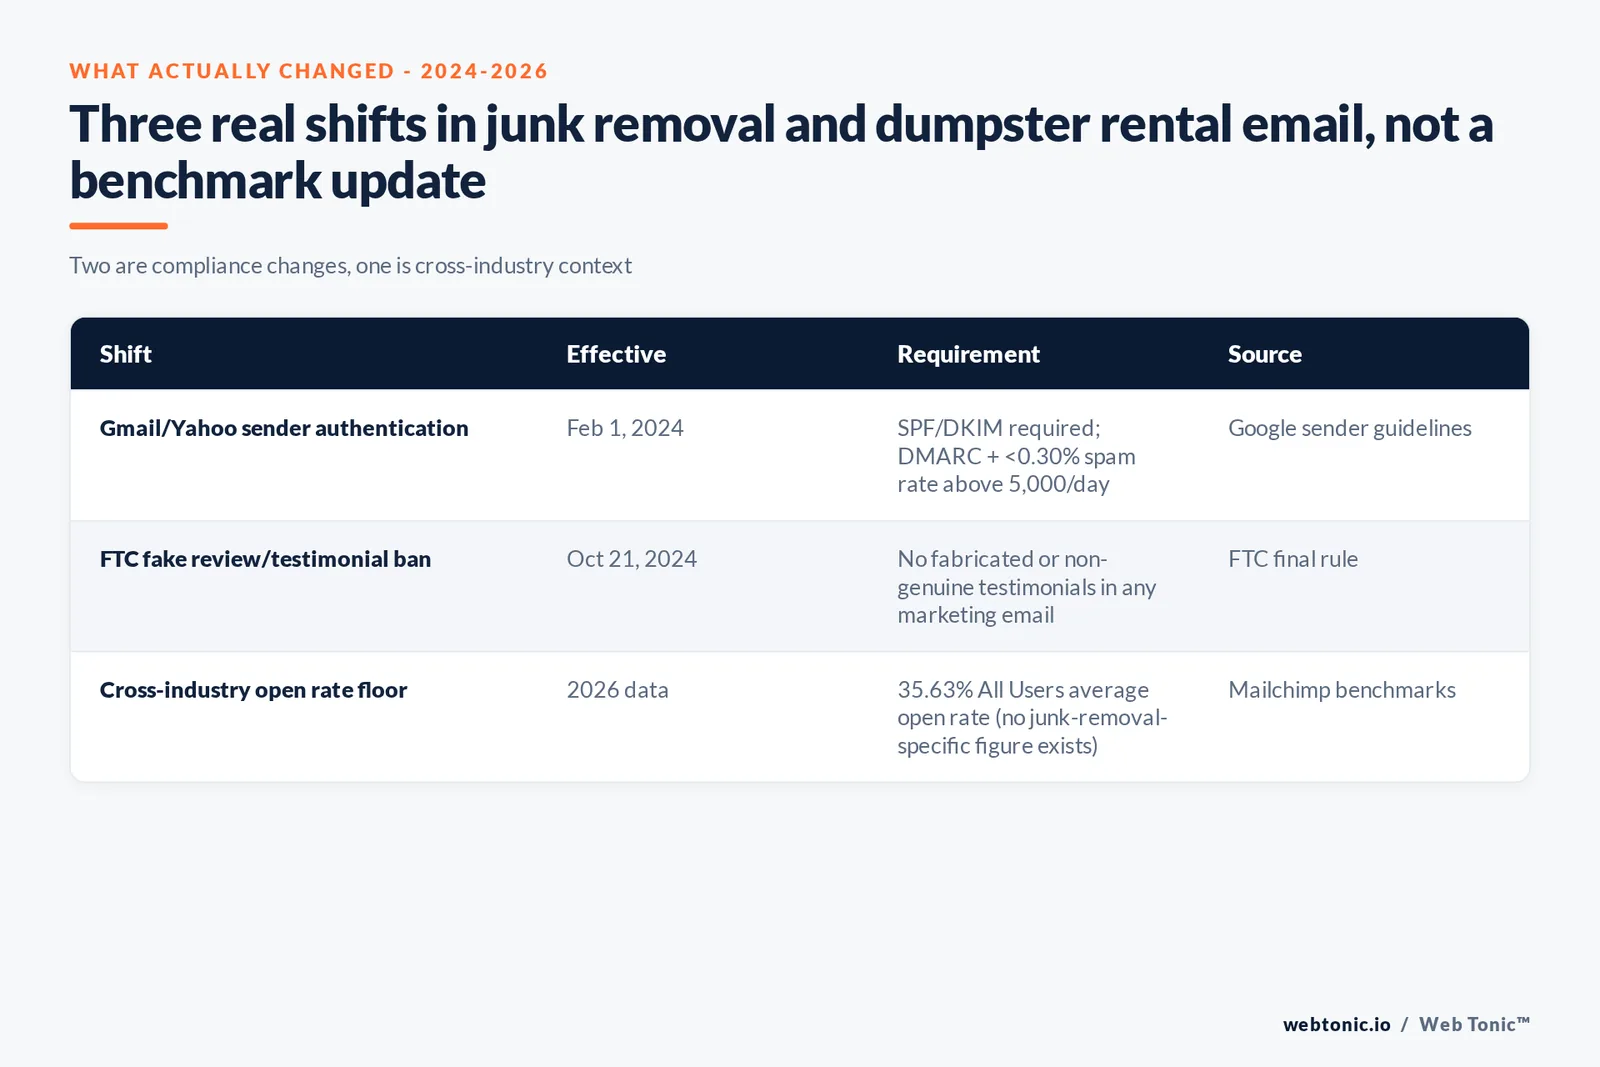This screenshot has height=1067, width=1600.
Task: Click the 'WHAT ACTUALLY CHANGED - 2024-2026' eyebrow text
Action: pos(308,71)
